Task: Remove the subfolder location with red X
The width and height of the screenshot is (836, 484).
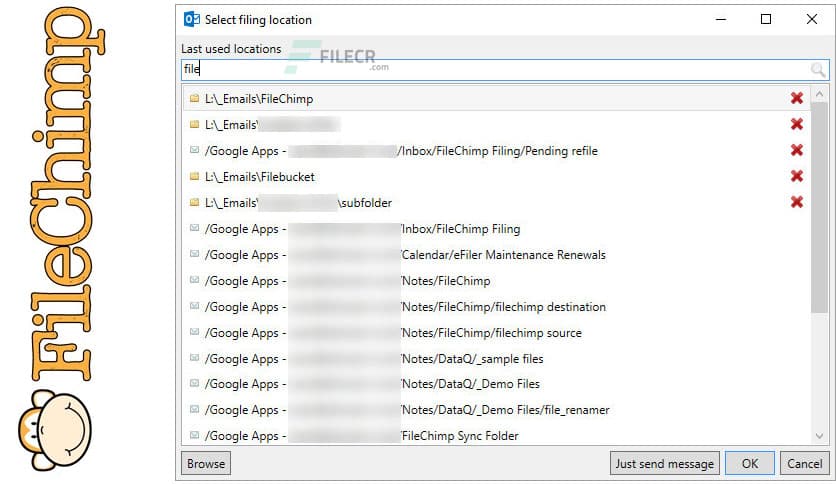Action: pos(797,202)
